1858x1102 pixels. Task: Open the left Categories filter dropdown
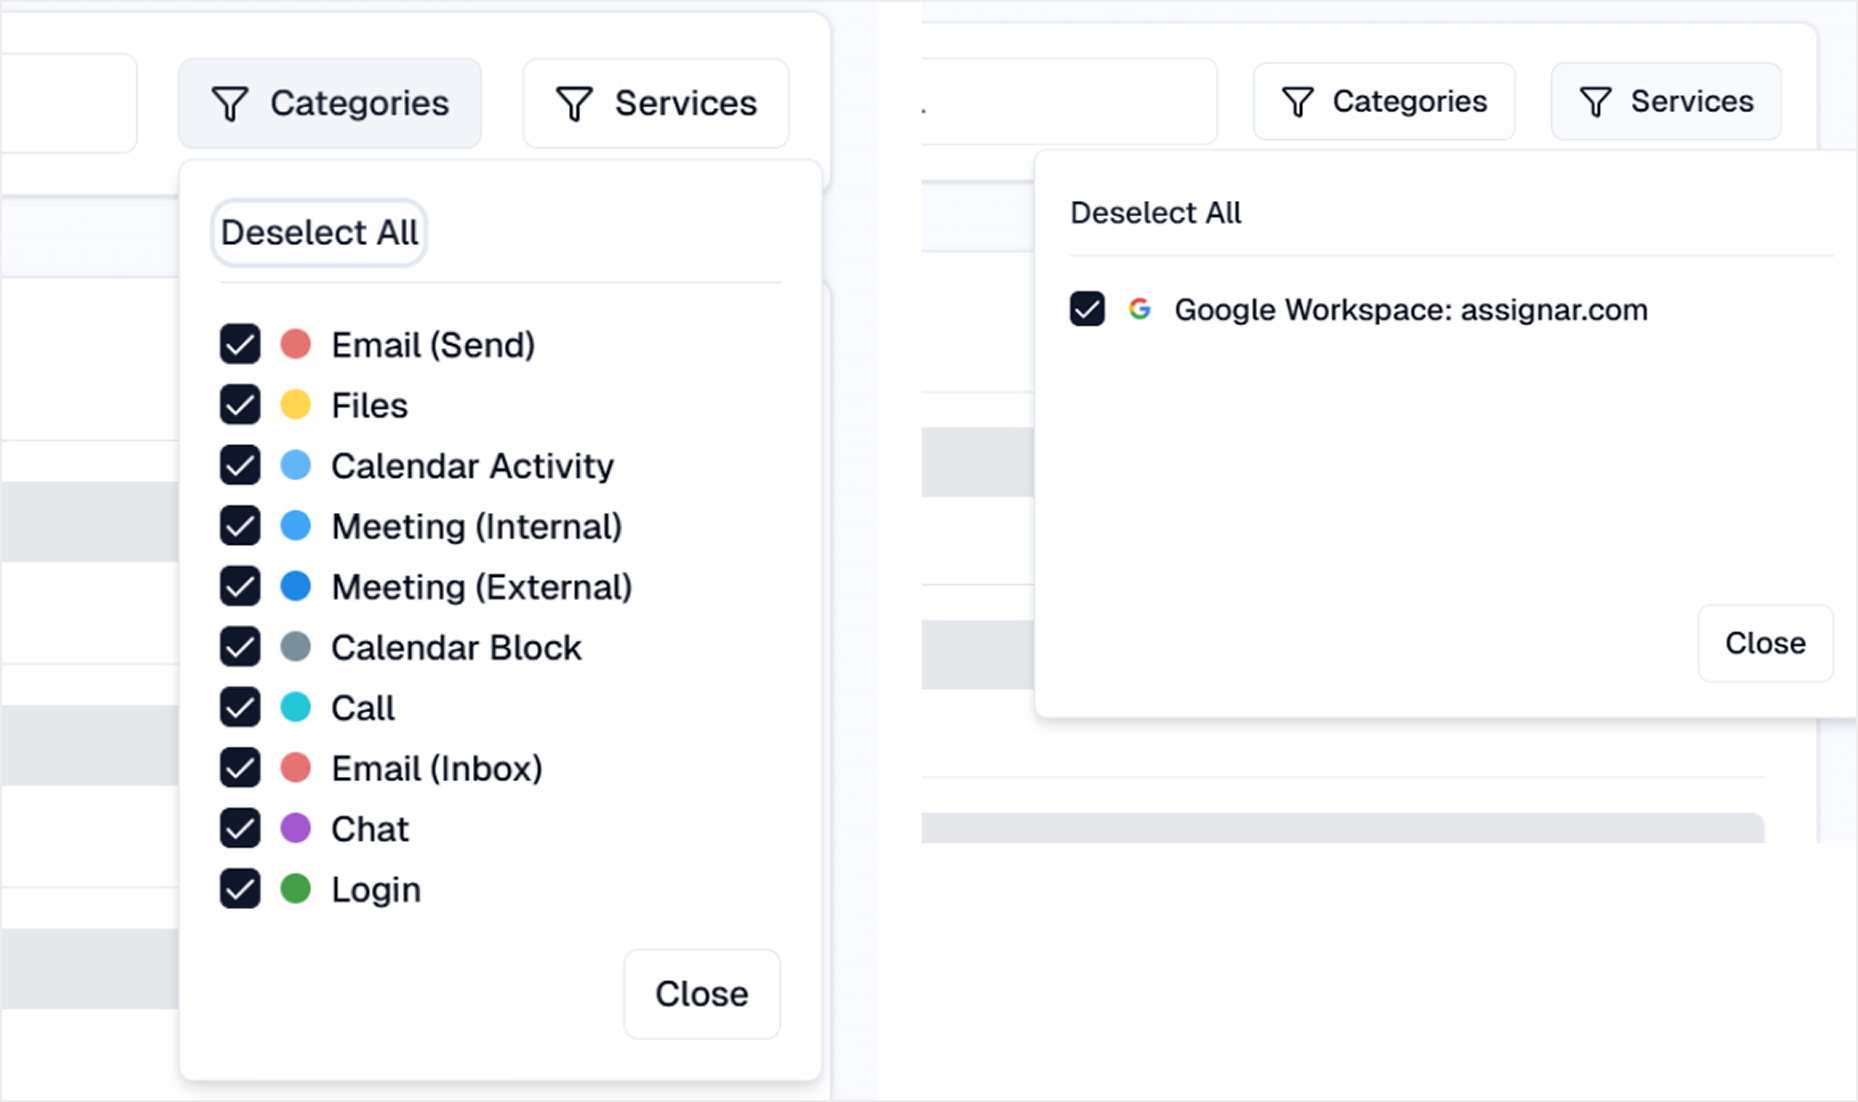click(x=330, y=104)
